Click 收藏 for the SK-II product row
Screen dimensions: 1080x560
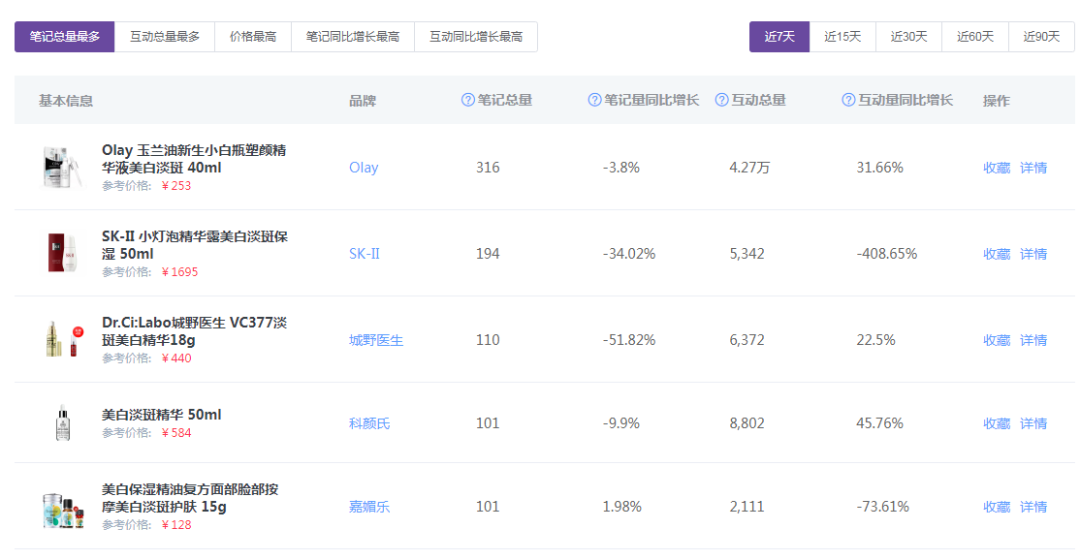[x=997, y=253]
